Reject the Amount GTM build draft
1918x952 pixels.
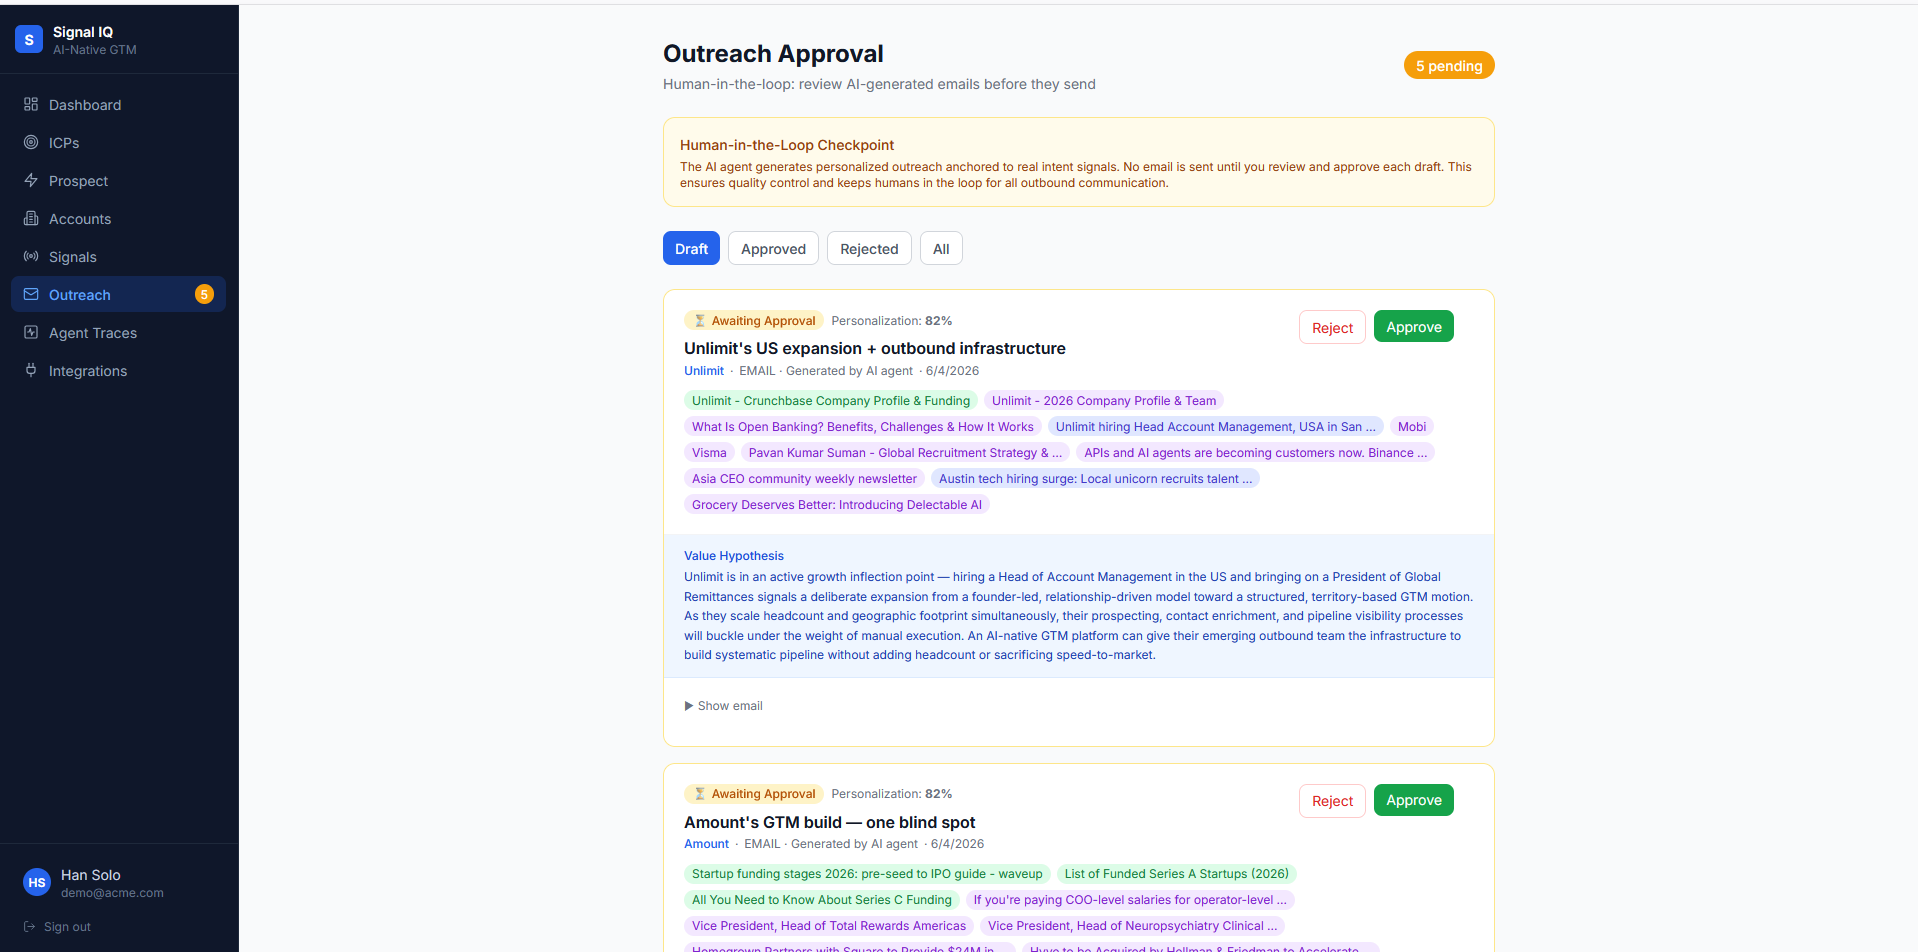point(1332,800)
